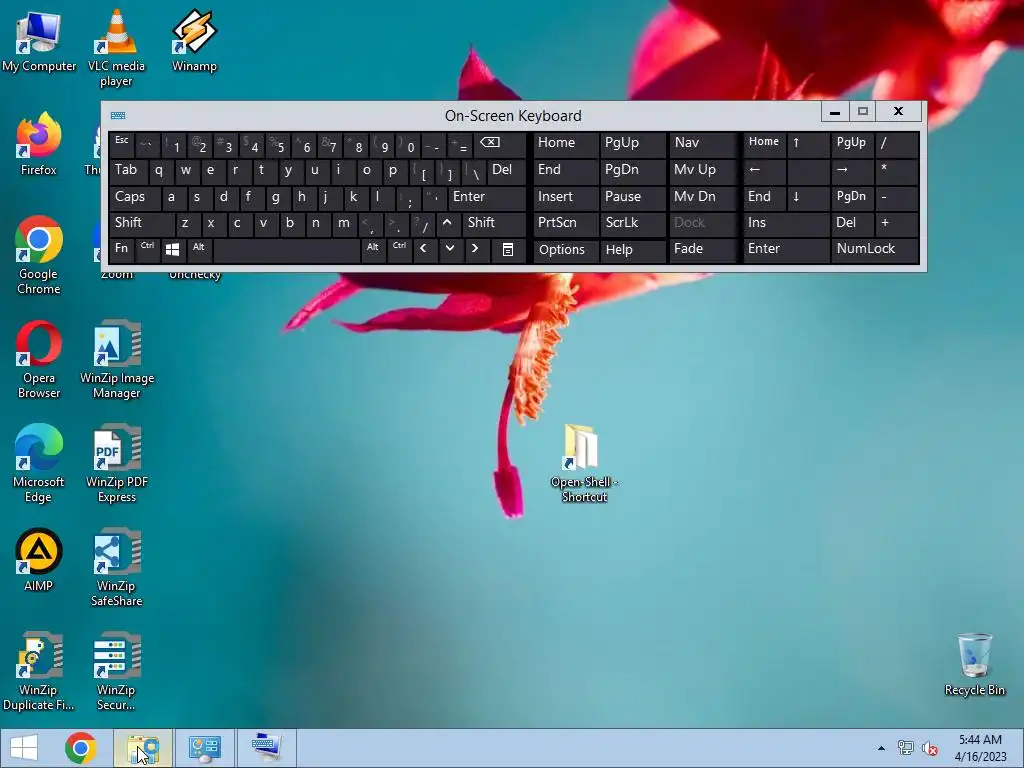Viewport: 1024px width, 768px height.
Task: Select the Recycle Bin icon
Action: [974, 664]
